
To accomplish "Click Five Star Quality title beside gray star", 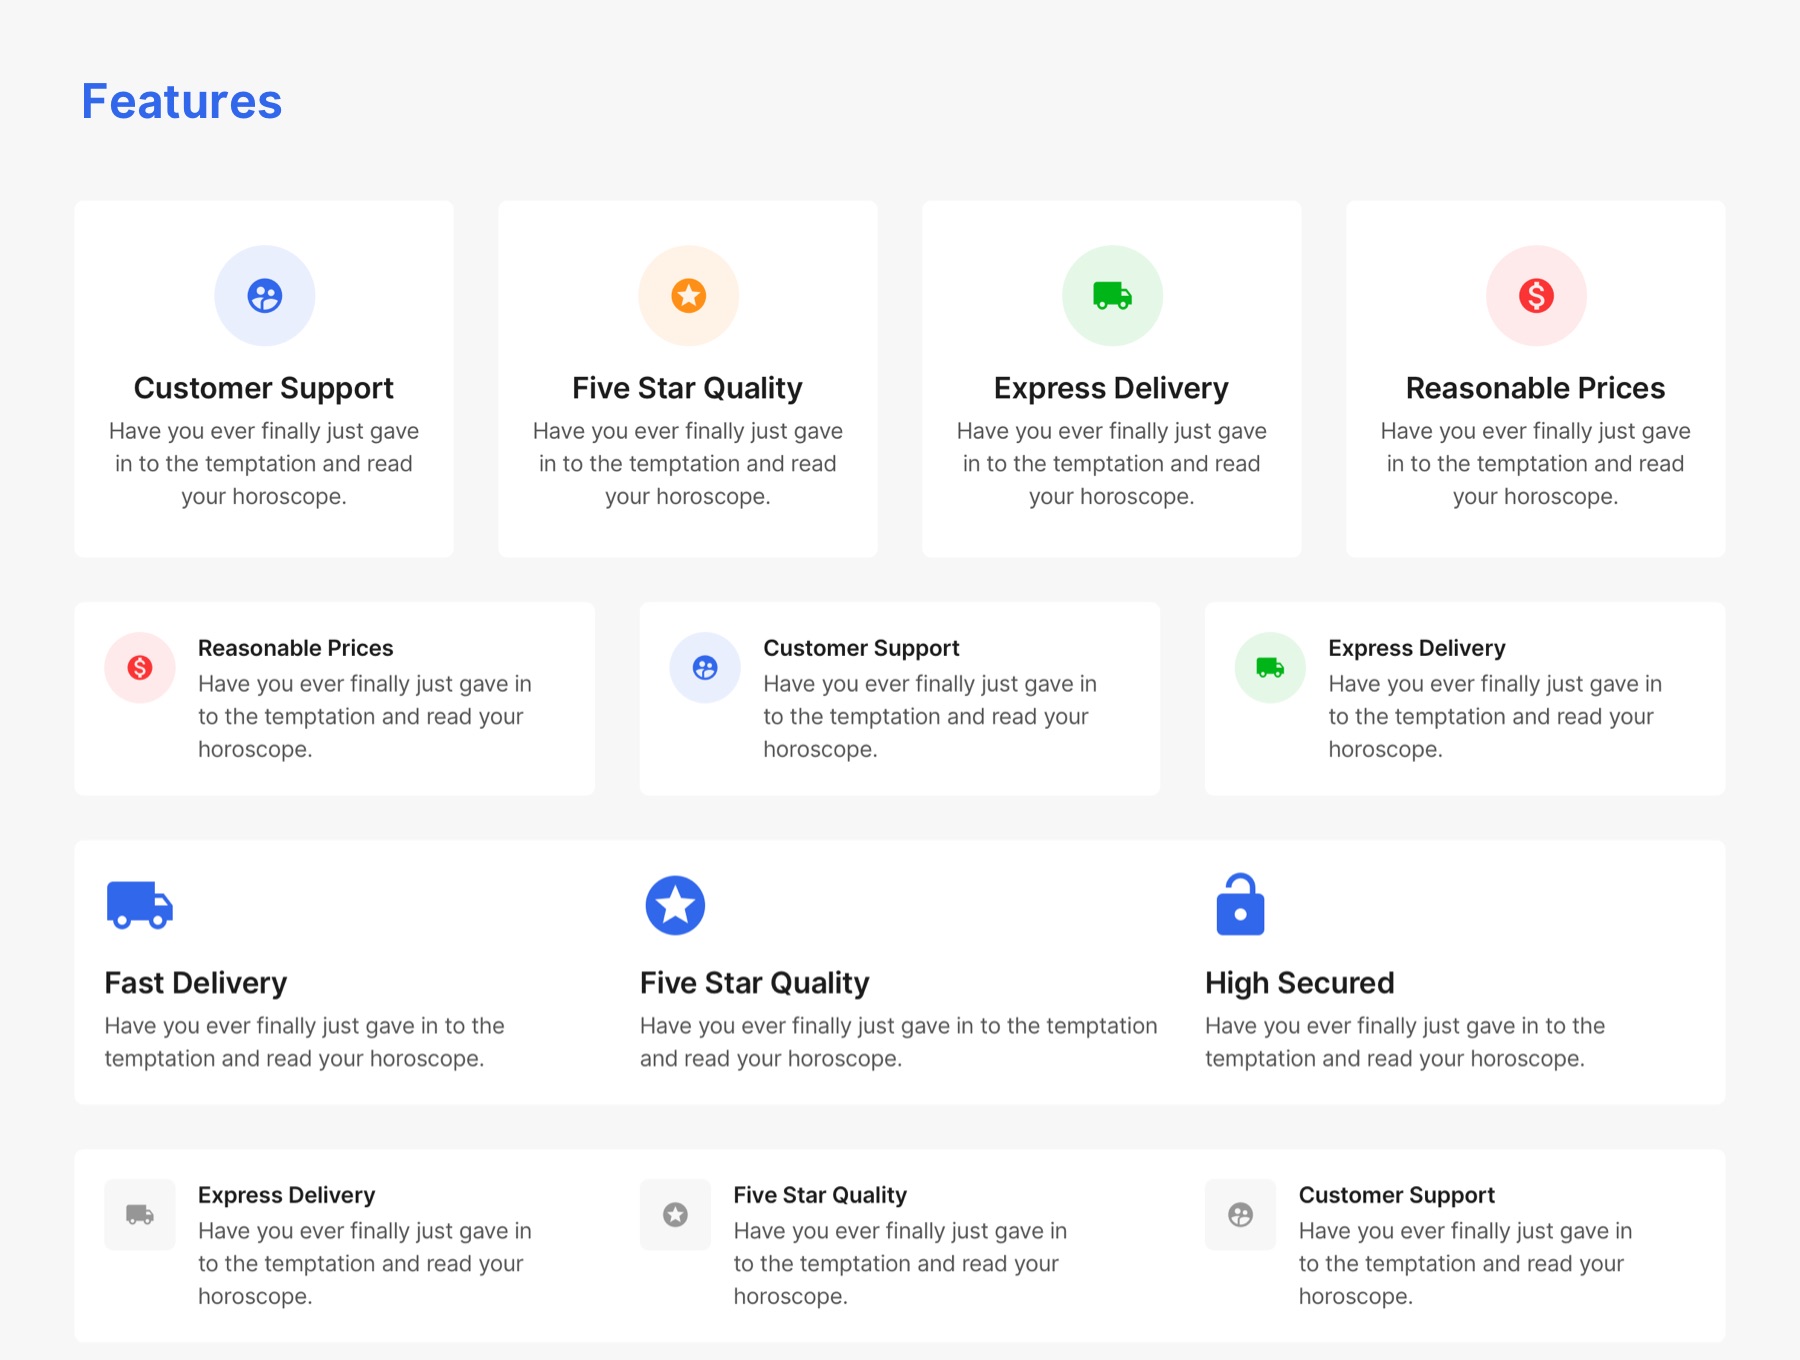I will point(820,1195).
